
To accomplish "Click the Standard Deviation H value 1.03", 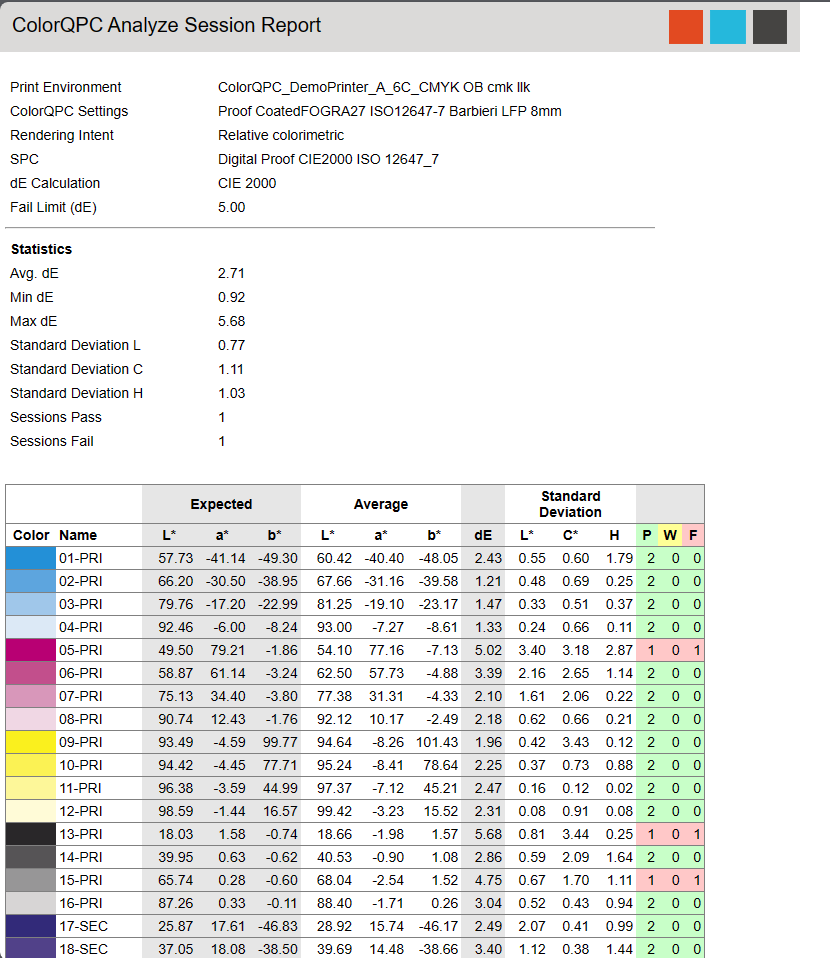I will (x=232, y=393).
